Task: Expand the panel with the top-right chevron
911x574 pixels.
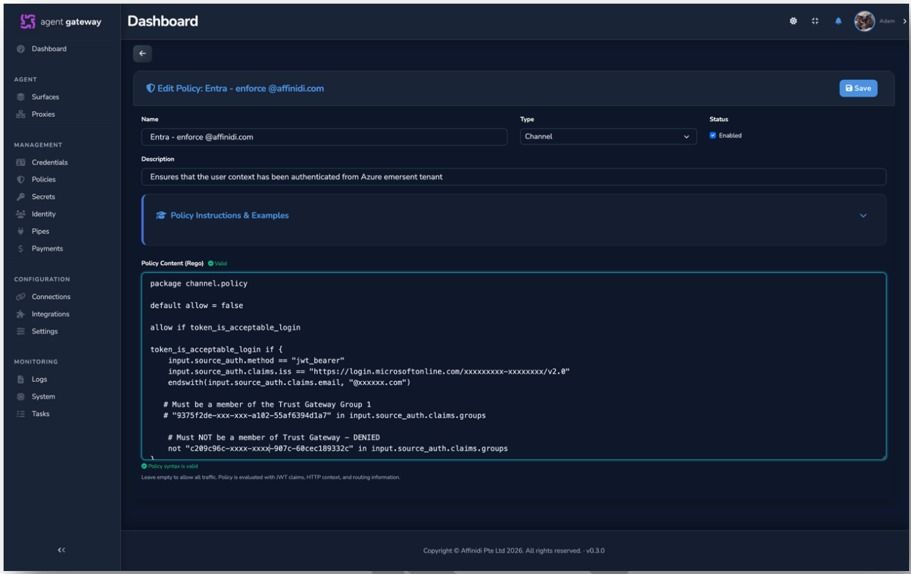Action: coord(905,21)
